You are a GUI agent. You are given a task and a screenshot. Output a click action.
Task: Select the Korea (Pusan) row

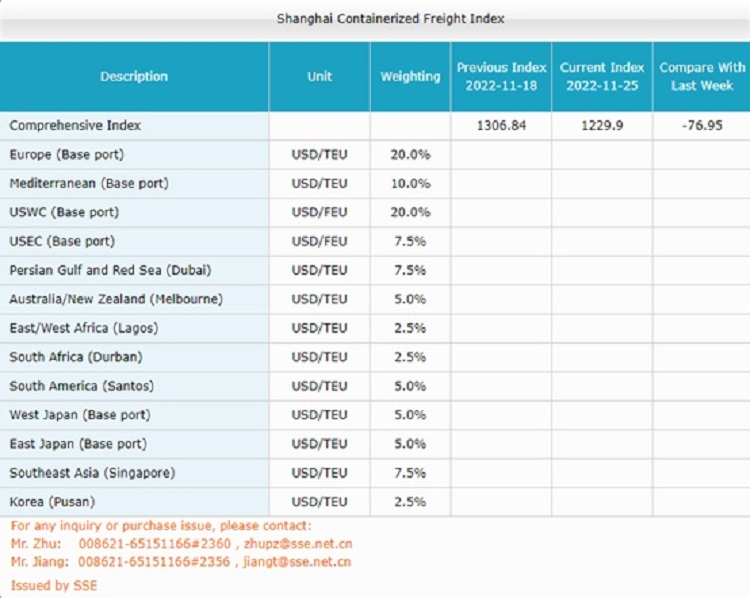pos(52,501)
